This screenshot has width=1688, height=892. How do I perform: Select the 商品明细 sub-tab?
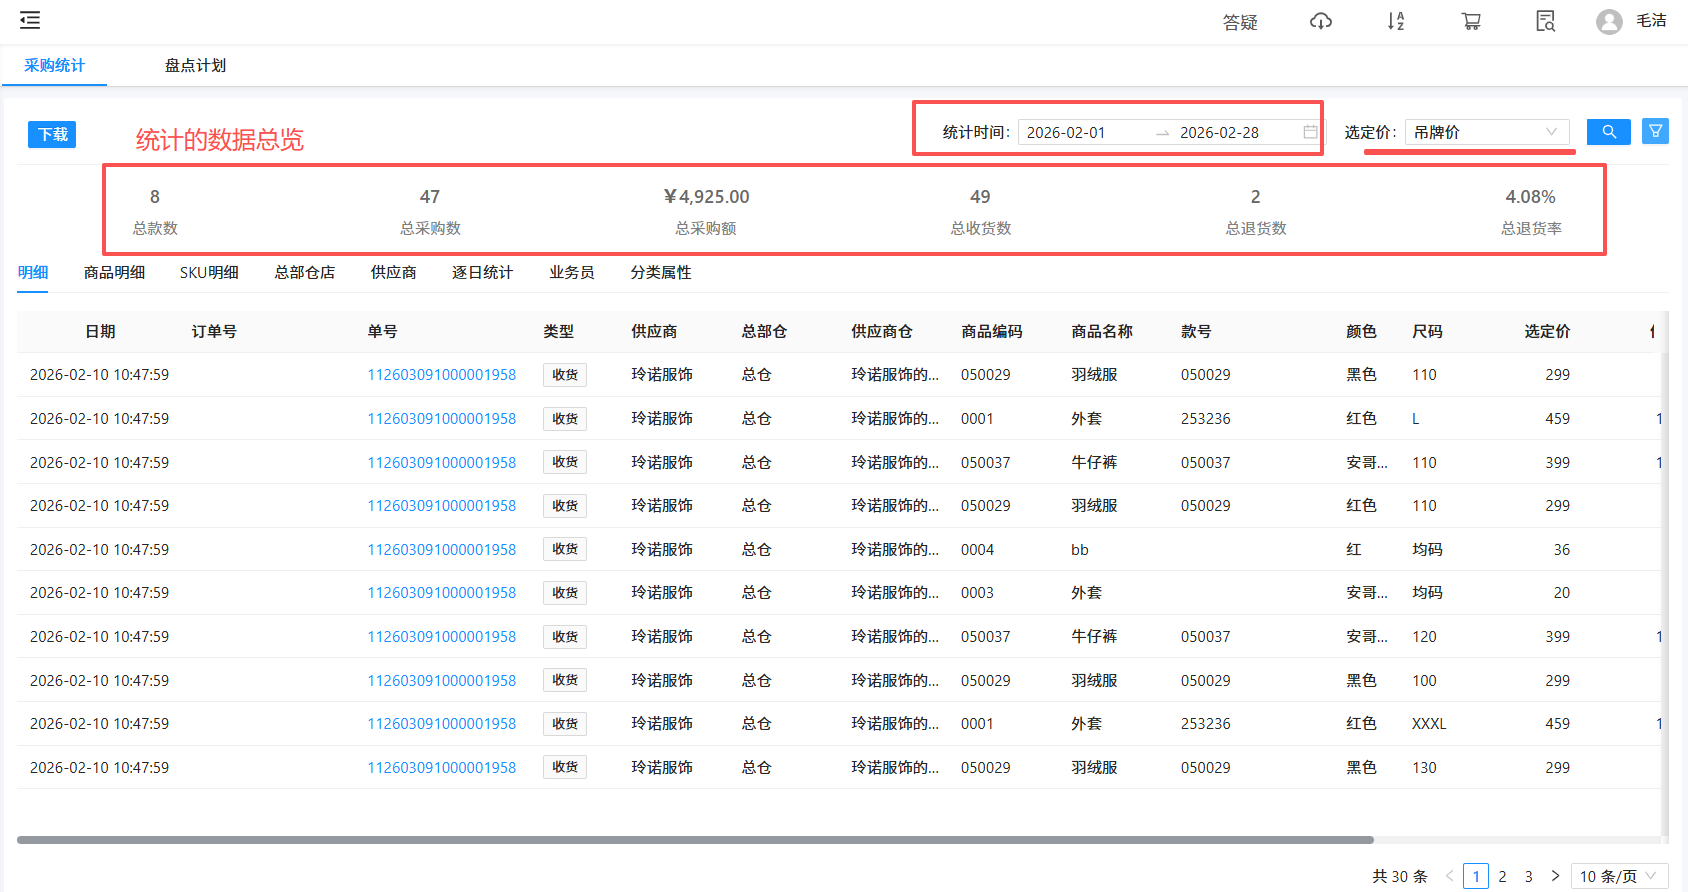[x=115, y=272]
